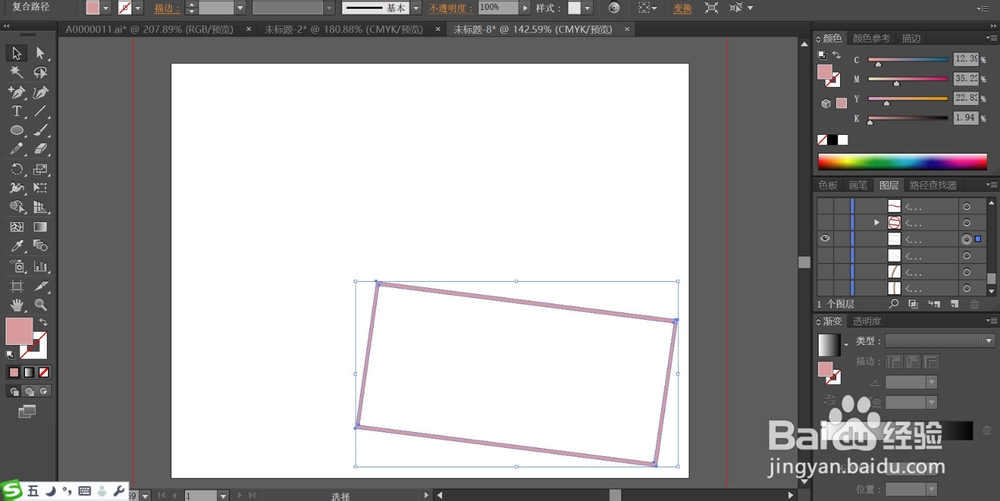This screenshot has height=501, width=1000.
Task: Open zoom level dropdown in status bar
Action: pyautogui.click(x=145, y=495)
